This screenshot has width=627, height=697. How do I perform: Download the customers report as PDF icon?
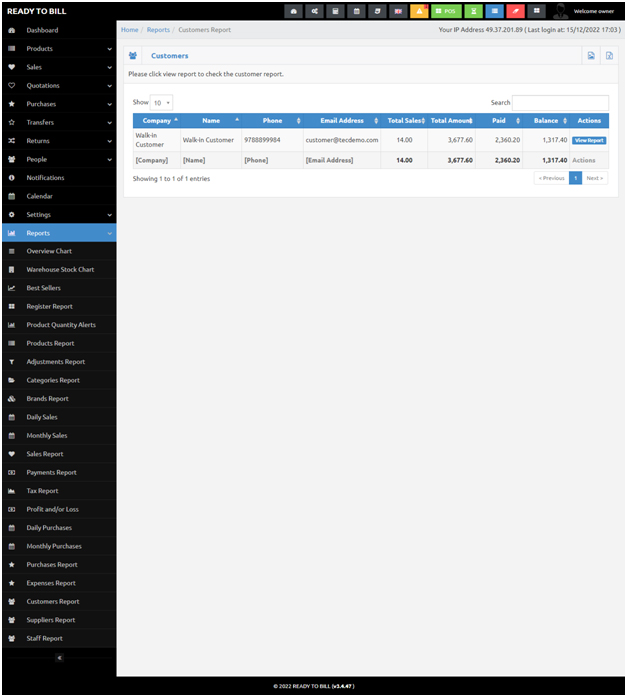[x=591, y=56]
